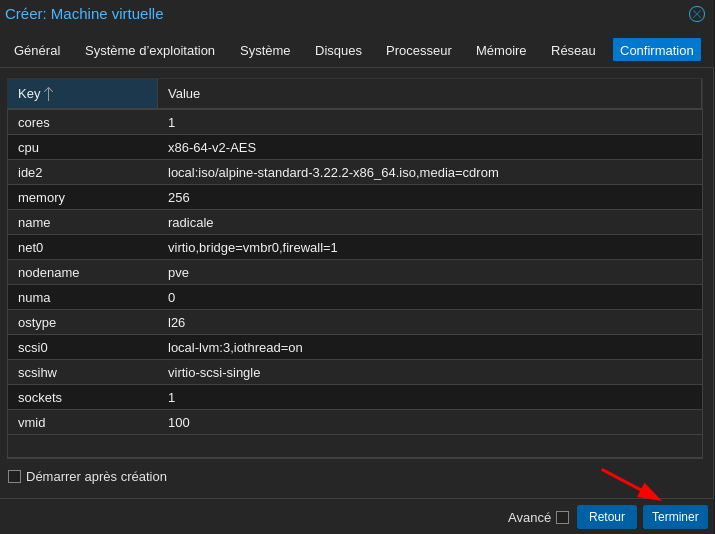Close the Créer: Machine virtuelle dialog
This screenshot has width=715, height=534.
click(697, 14)
